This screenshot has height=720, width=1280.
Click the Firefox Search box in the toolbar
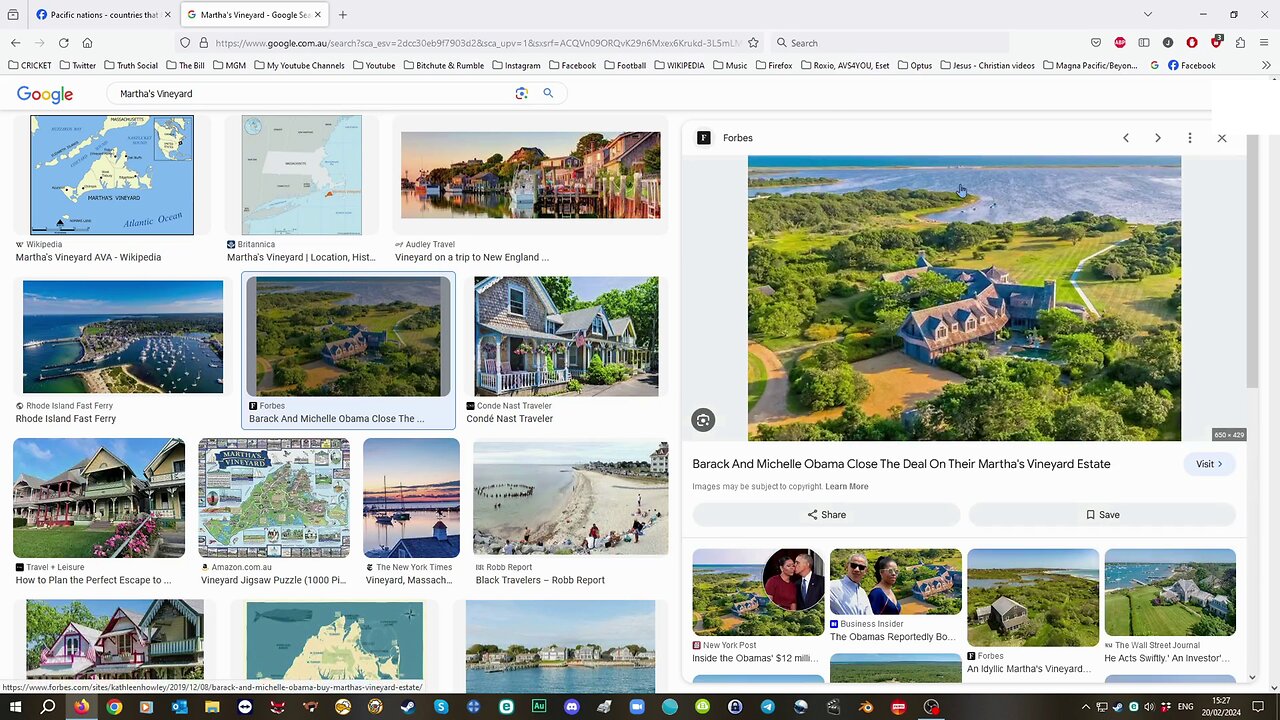890,43
